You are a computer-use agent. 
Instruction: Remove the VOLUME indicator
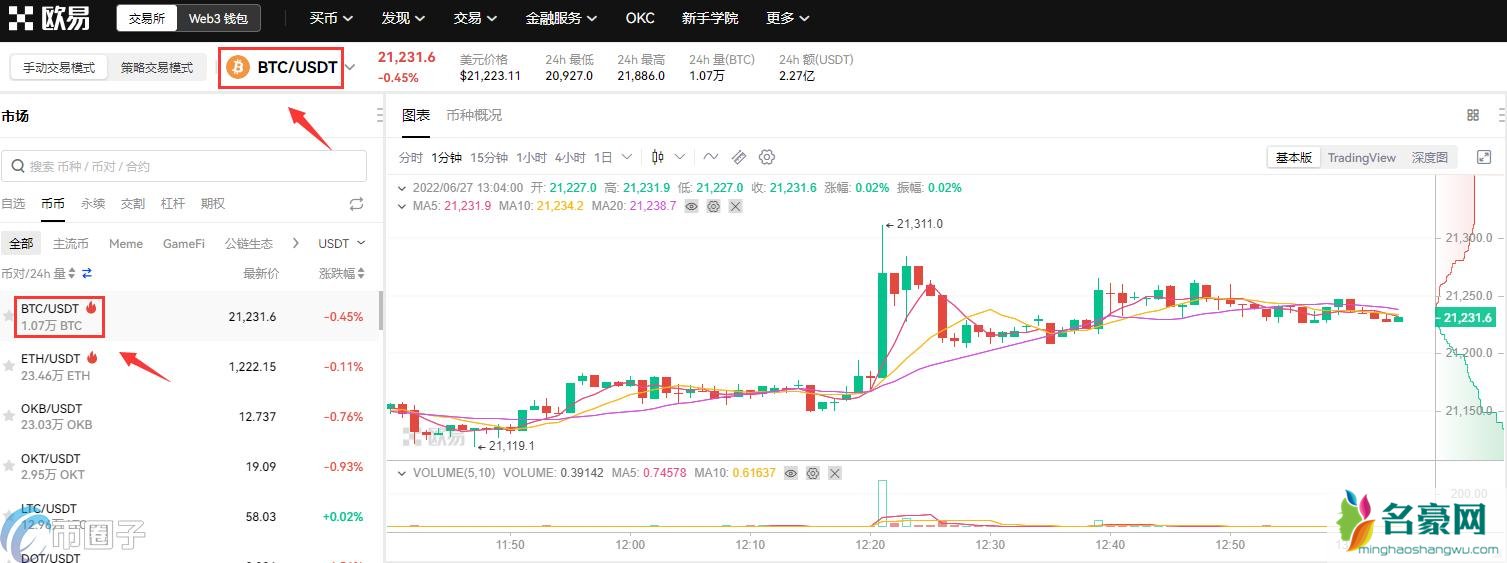click(x=835, y=473)
